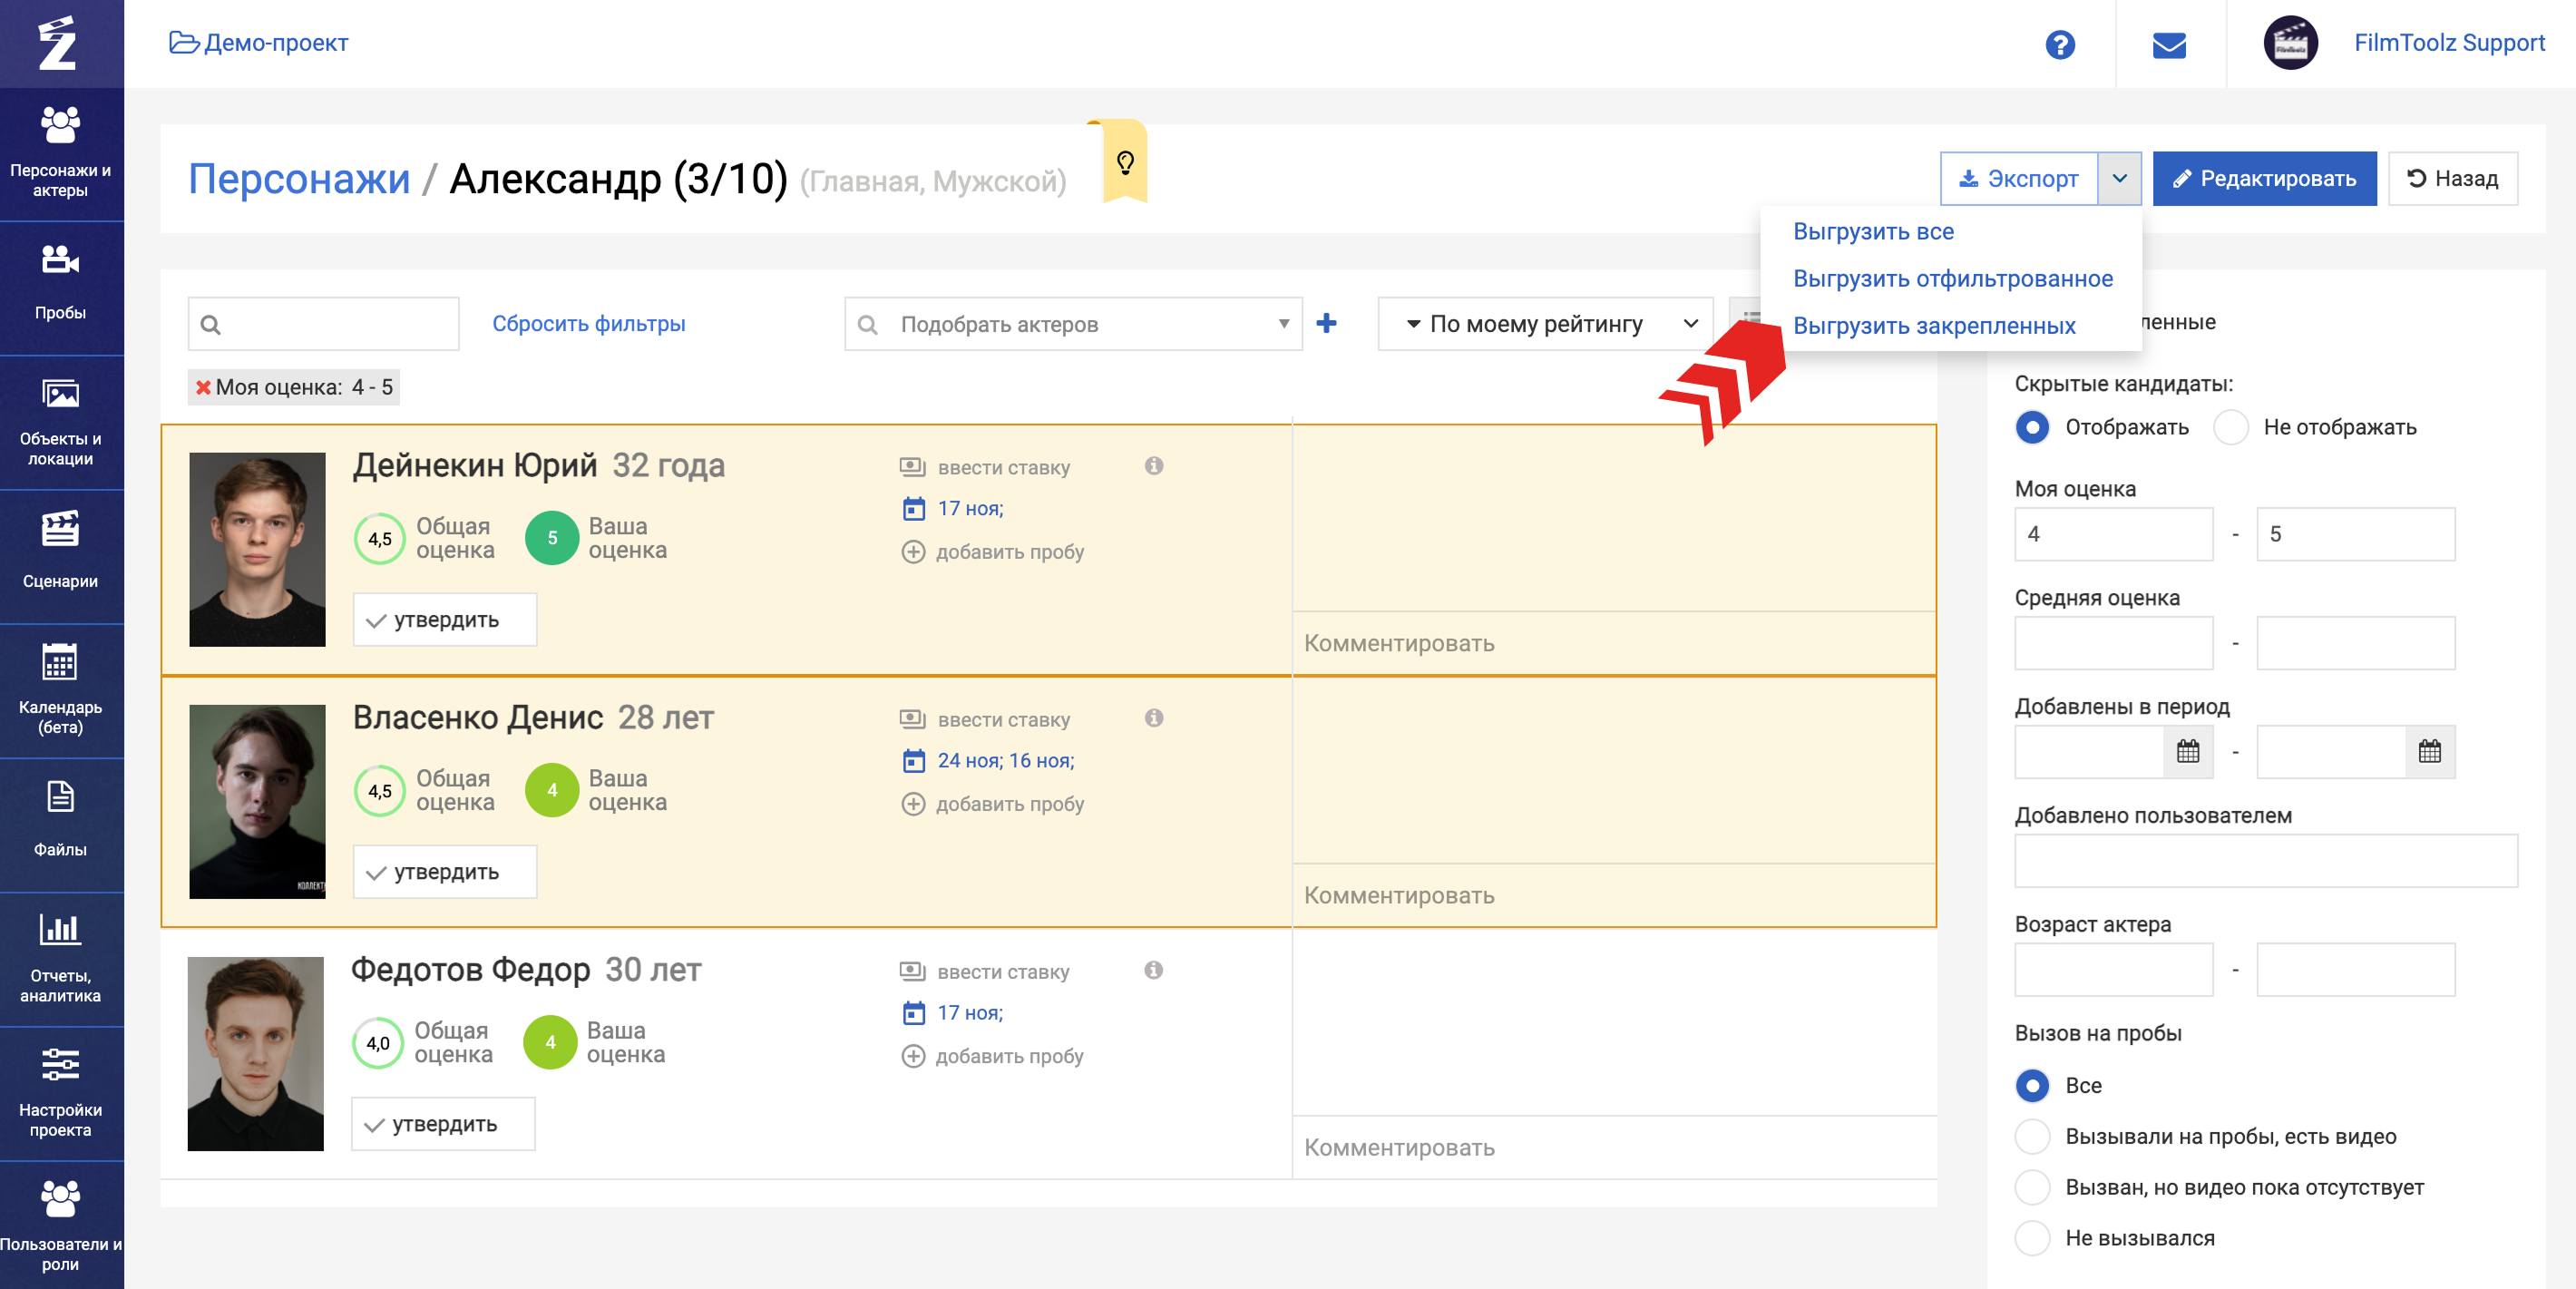
Task: Select Не вызывался radio option
Action: [2031, 1237]
